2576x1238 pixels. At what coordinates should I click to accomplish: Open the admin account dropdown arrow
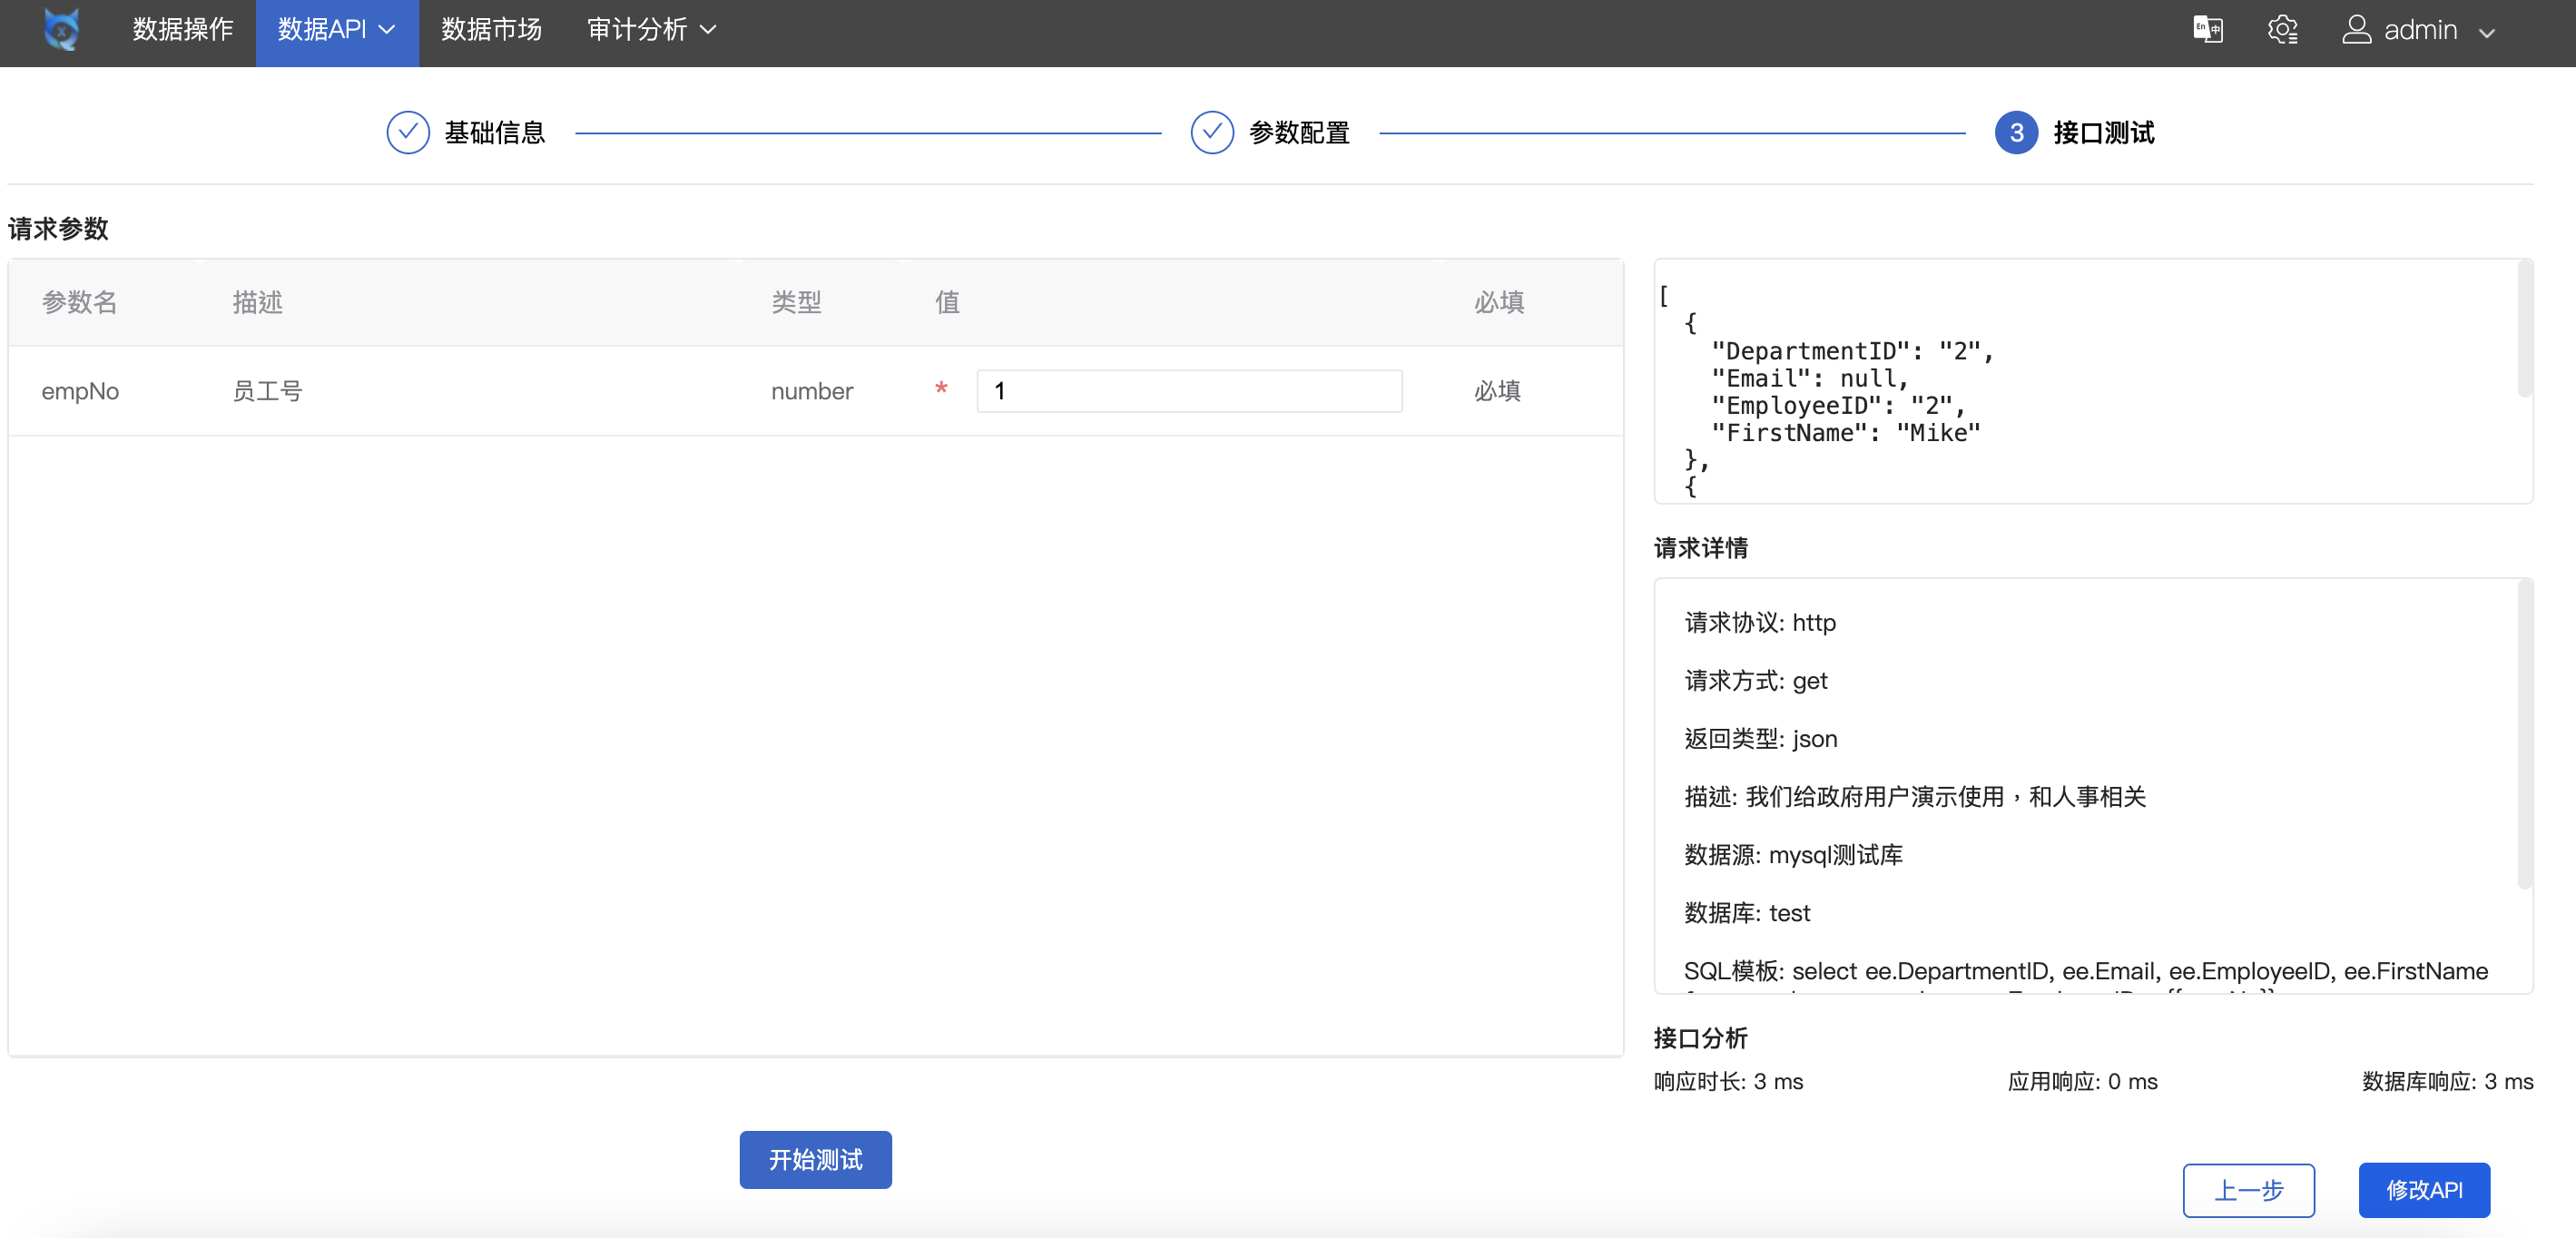click(x=2487, y=33)
